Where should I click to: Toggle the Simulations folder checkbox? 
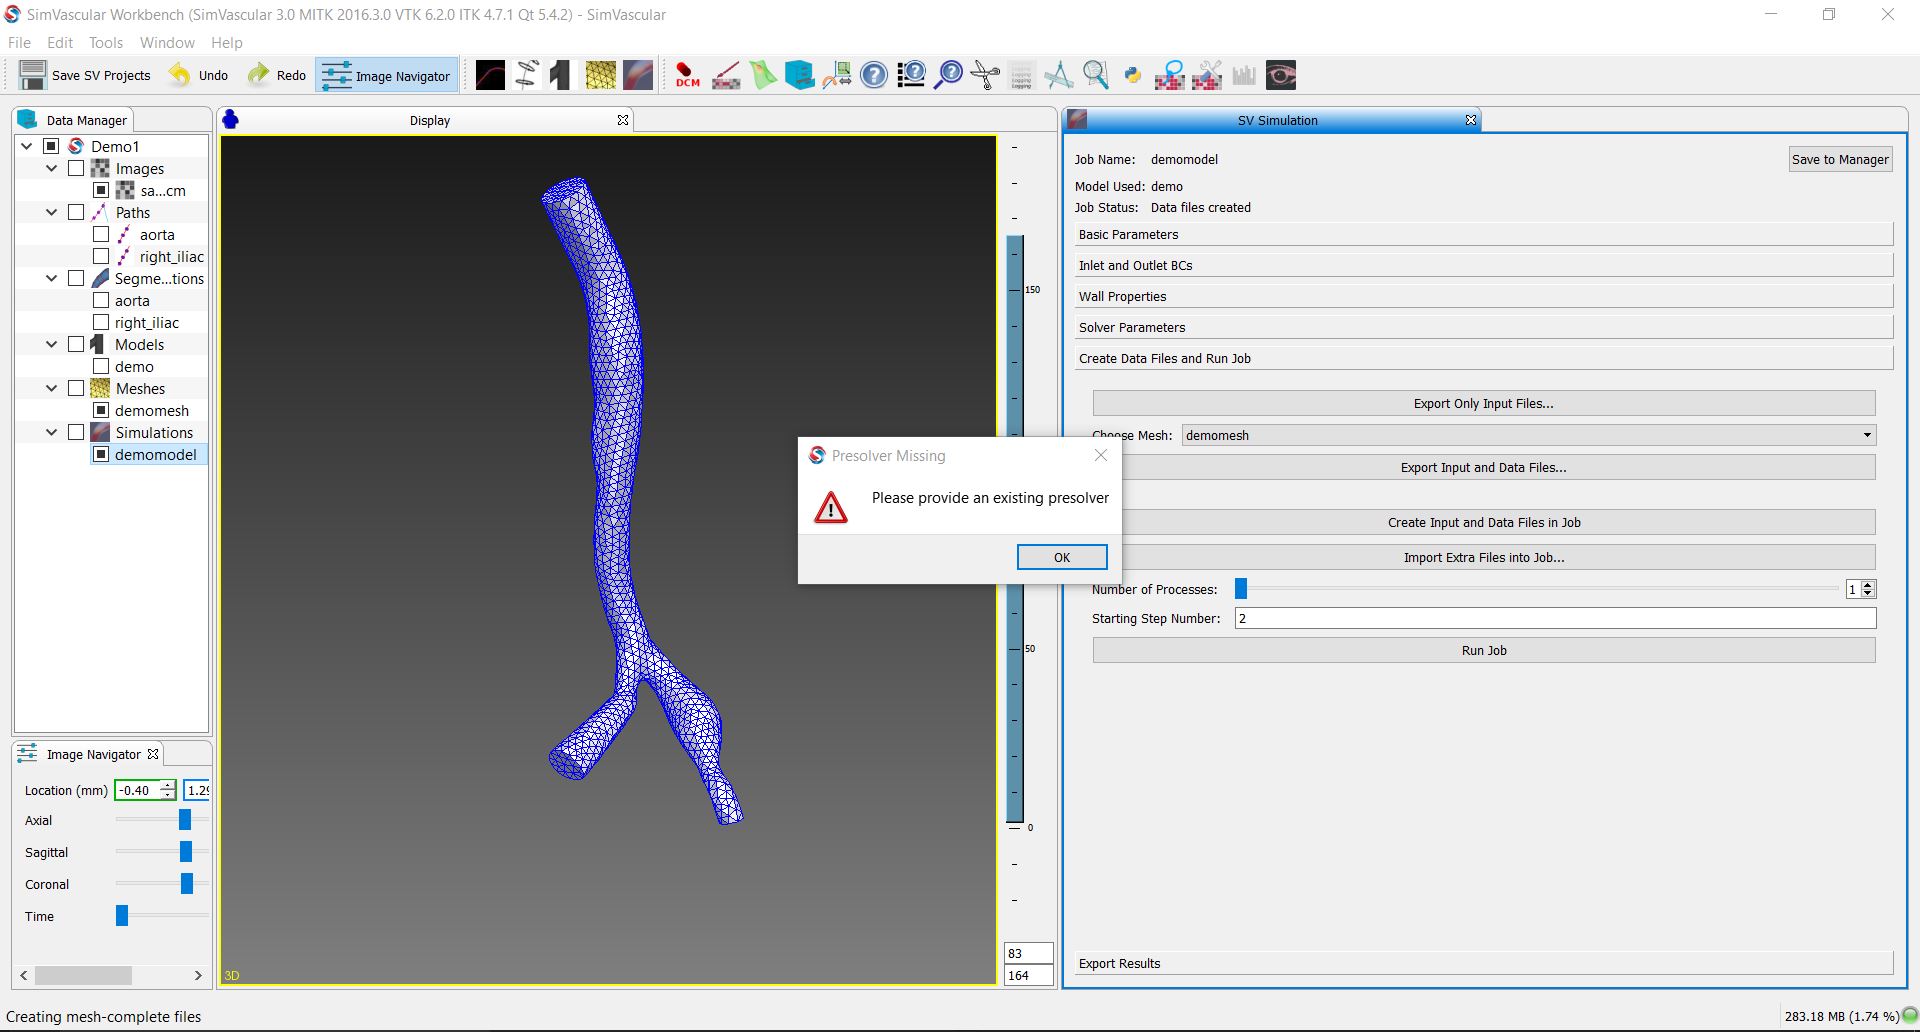(x=76, y=432)
